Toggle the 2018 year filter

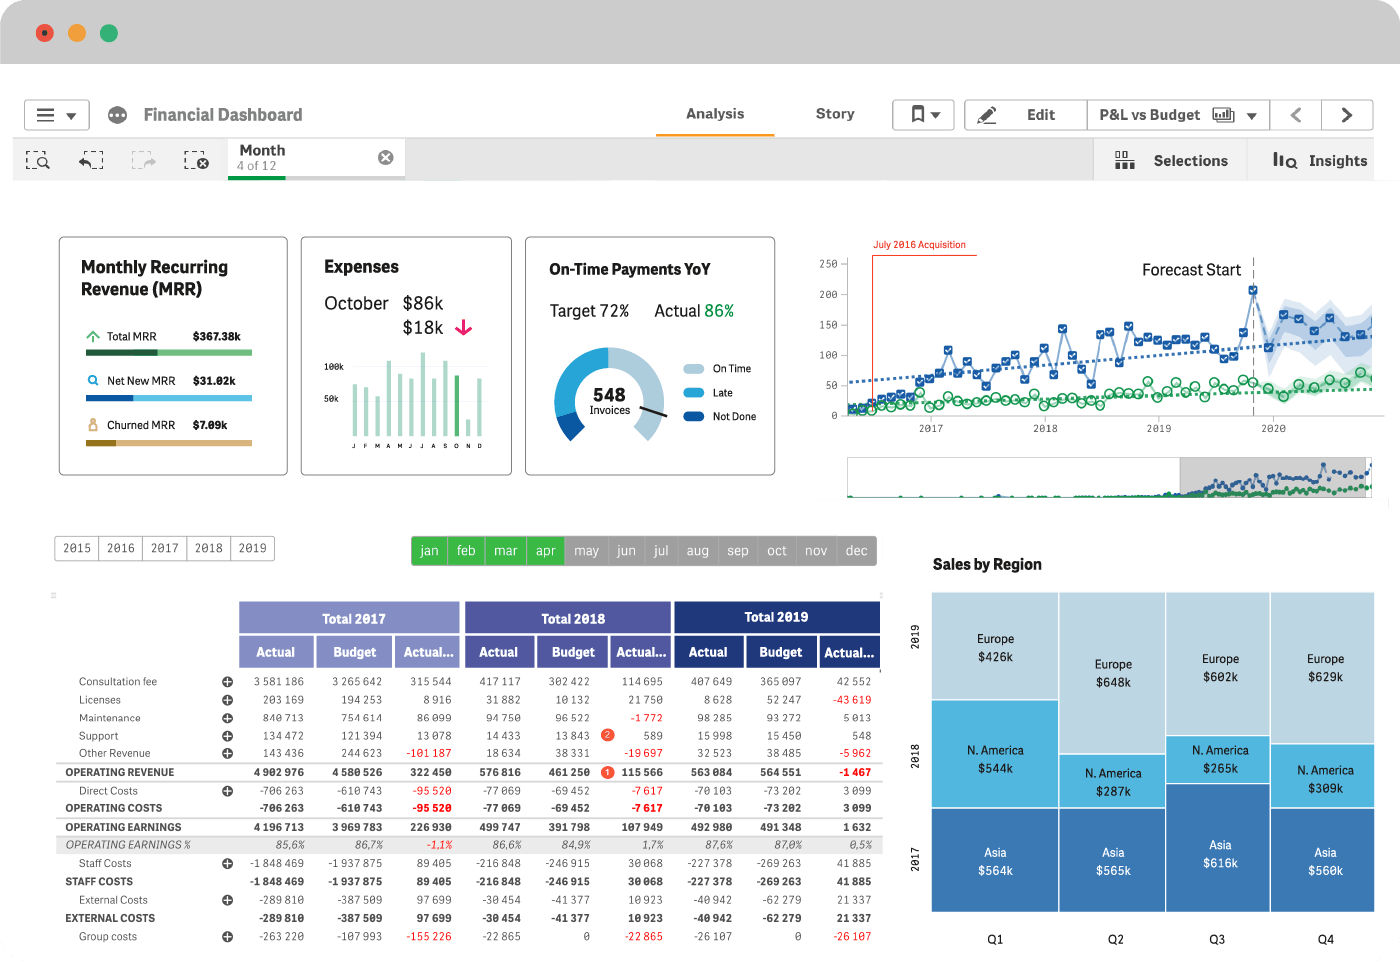click(208, 548)
